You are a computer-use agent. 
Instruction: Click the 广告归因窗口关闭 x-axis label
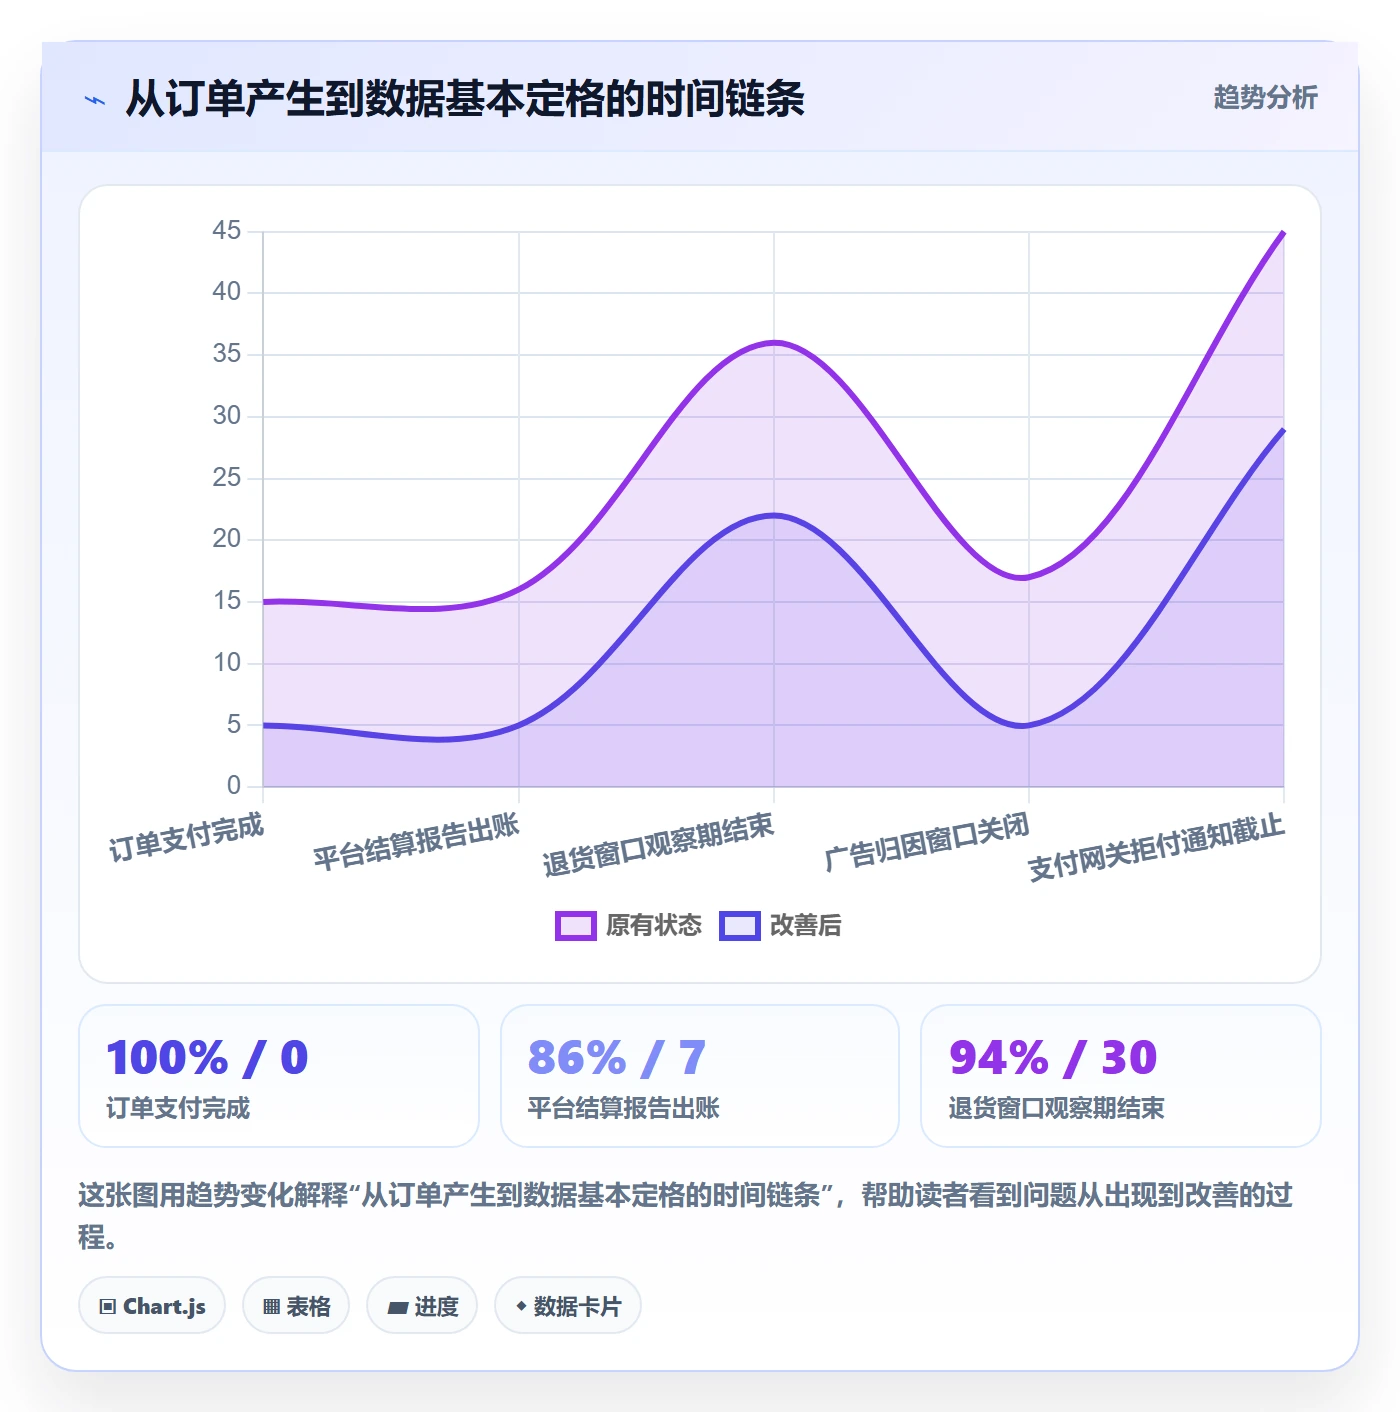coord(927,842)
